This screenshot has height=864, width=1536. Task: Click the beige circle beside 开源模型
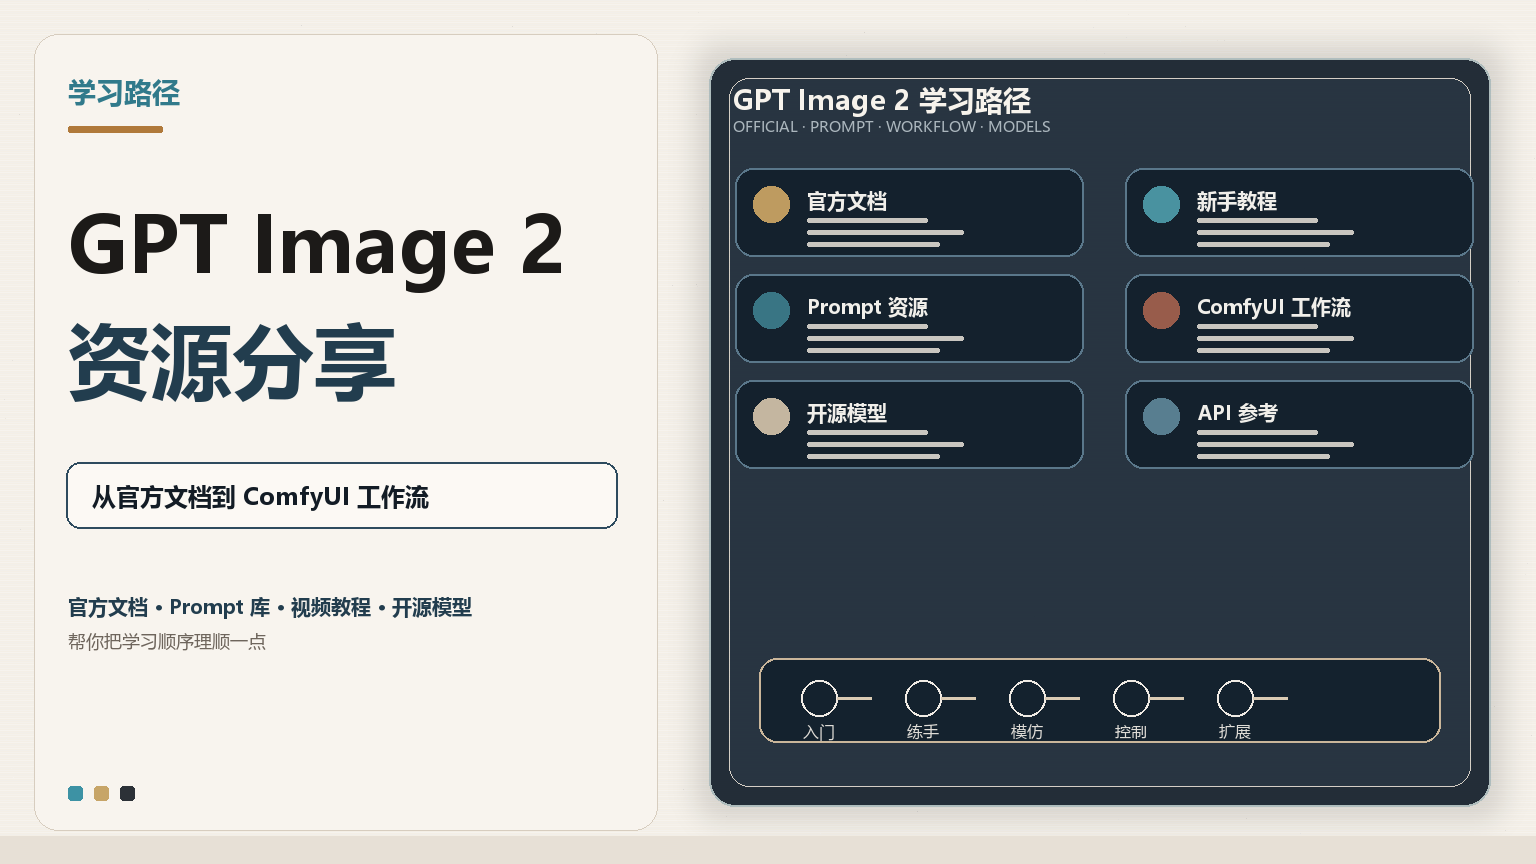[771, 416]
